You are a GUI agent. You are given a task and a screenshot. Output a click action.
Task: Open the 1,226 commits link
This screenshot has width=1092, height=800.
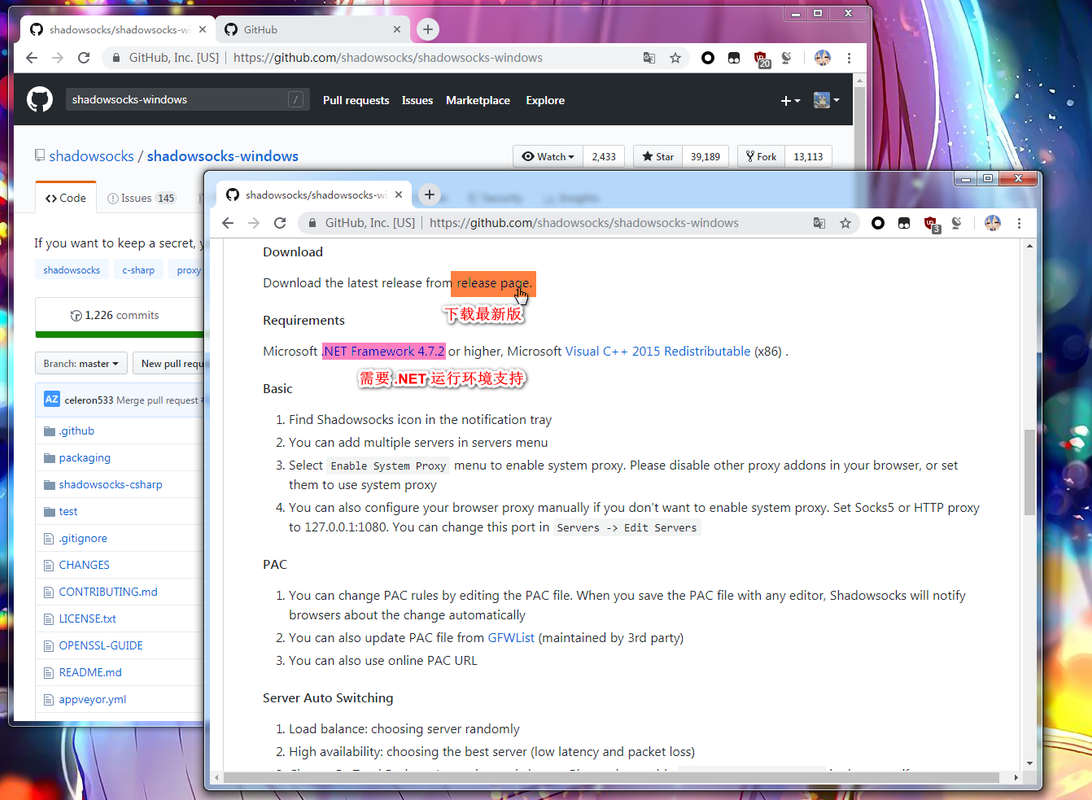pyautogui.click(x=115, y=315)
